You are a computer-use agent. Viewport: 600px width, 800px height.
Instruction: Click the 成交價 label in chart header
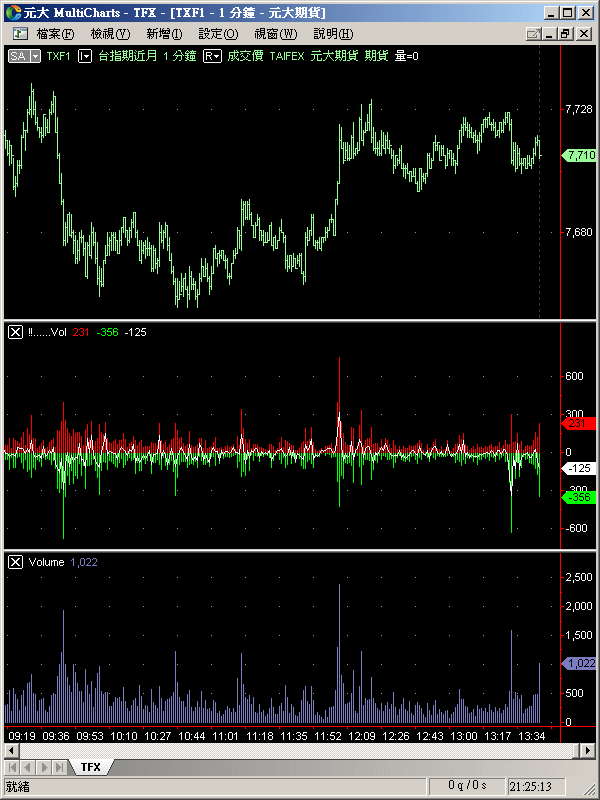245,56
